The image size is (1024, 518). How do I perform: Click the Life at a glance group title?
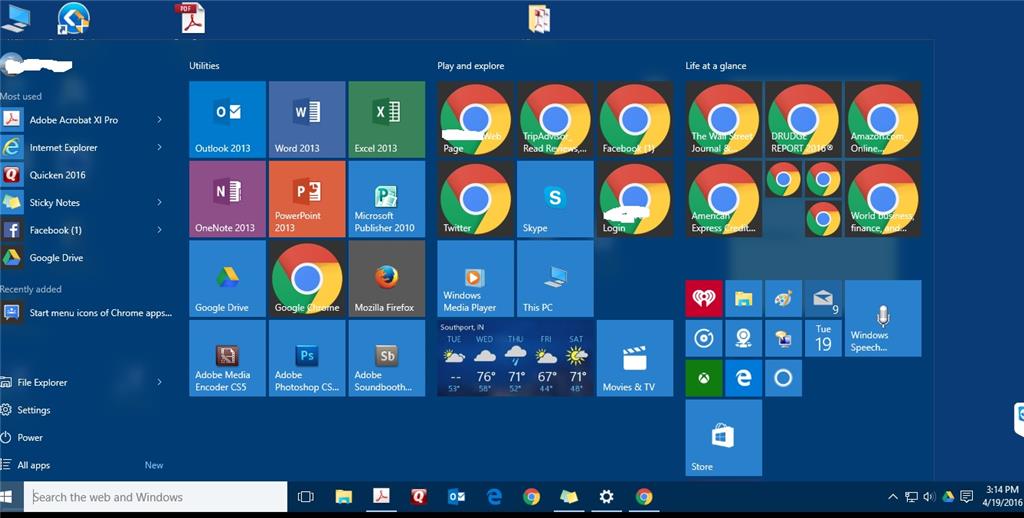click(716, 66)
